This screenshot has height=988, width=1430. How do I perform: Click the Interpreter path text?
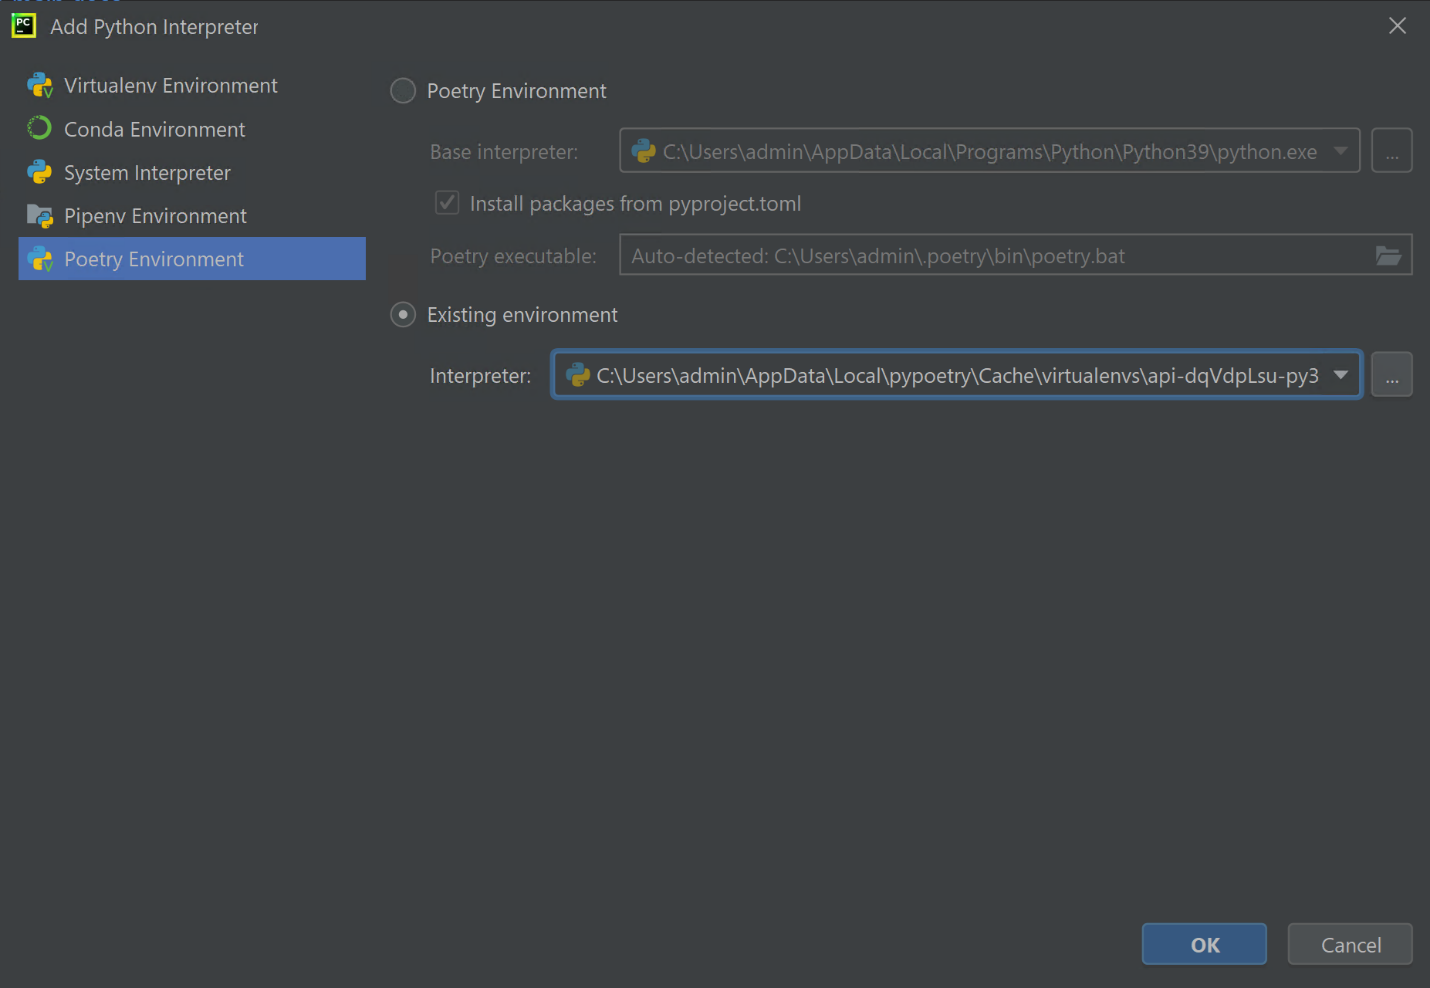click(958, 376)
